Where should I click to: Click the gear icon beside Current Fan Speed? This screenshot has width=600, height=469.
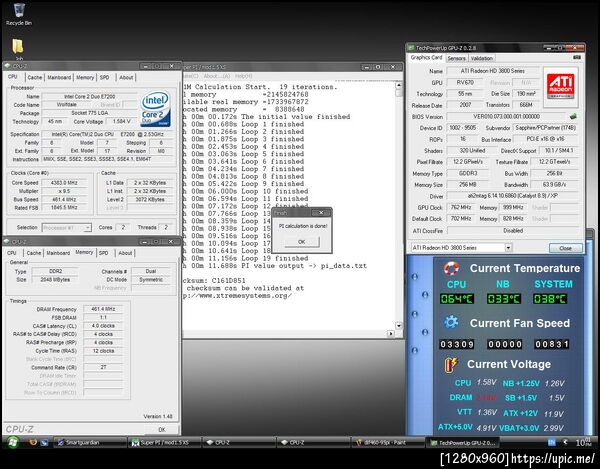(451, 322)
